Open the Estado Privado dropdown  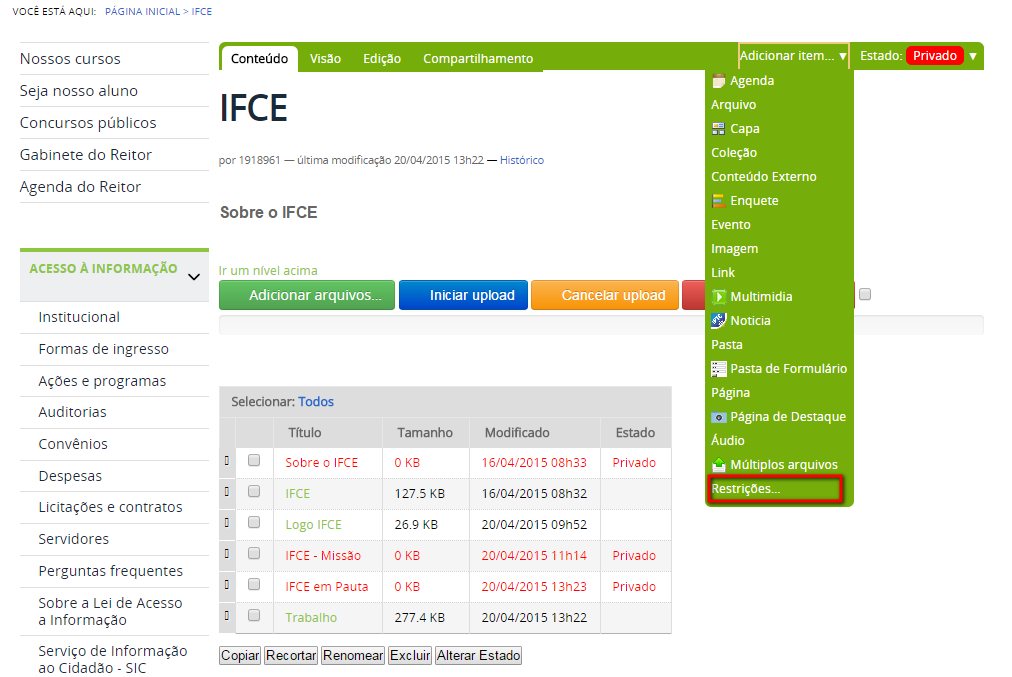(x=918, y=56)
